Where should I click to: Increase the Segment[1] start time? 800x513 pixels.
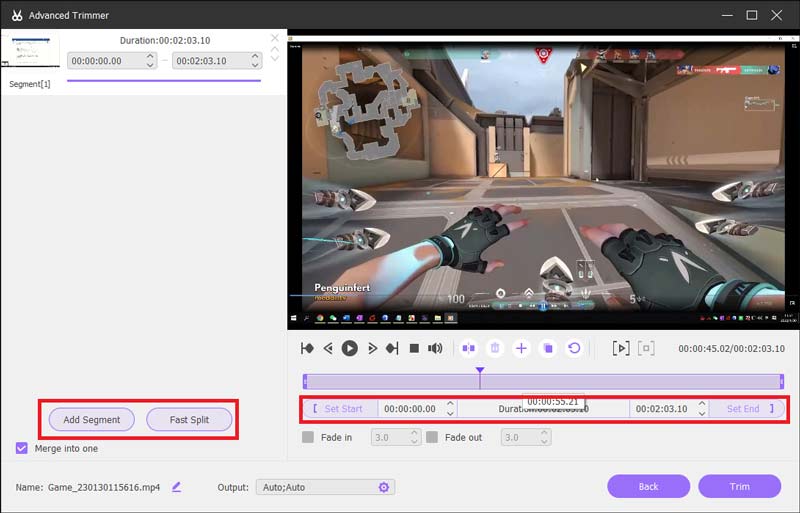[x=150, y=57]
